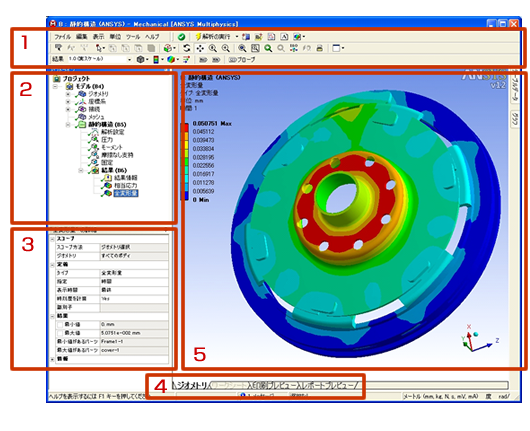Open the 結果 scale 1.0 combo box
The height and width of the screenshot is (431, 530).
100,59
